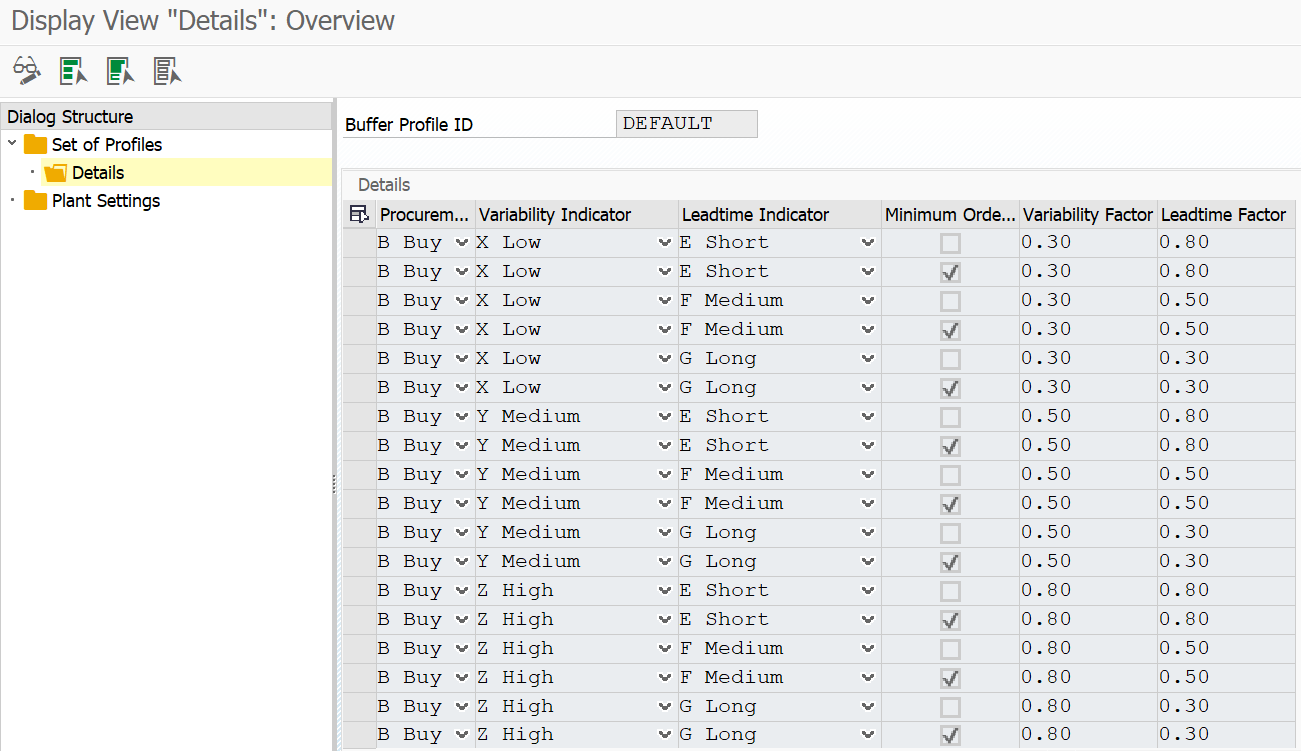Click the Minimum Orde... column header

coord(950,214)
